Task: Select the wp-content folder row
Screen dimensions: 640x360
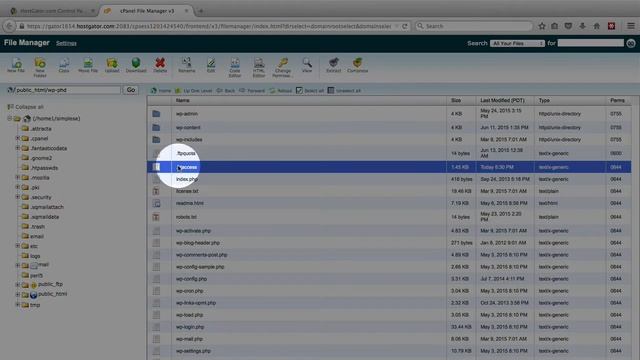Action: click(x=389, y=127)
